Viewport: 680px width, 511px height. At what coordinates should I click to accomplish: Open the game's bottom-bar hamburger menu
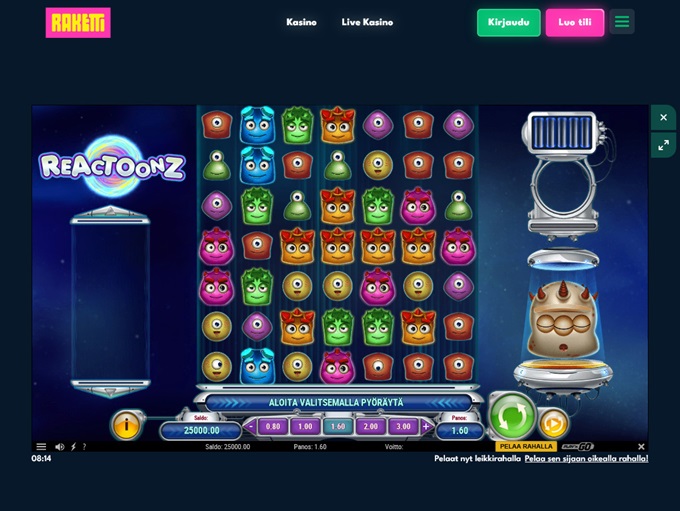pyautogui.click(x=41, y=447)
